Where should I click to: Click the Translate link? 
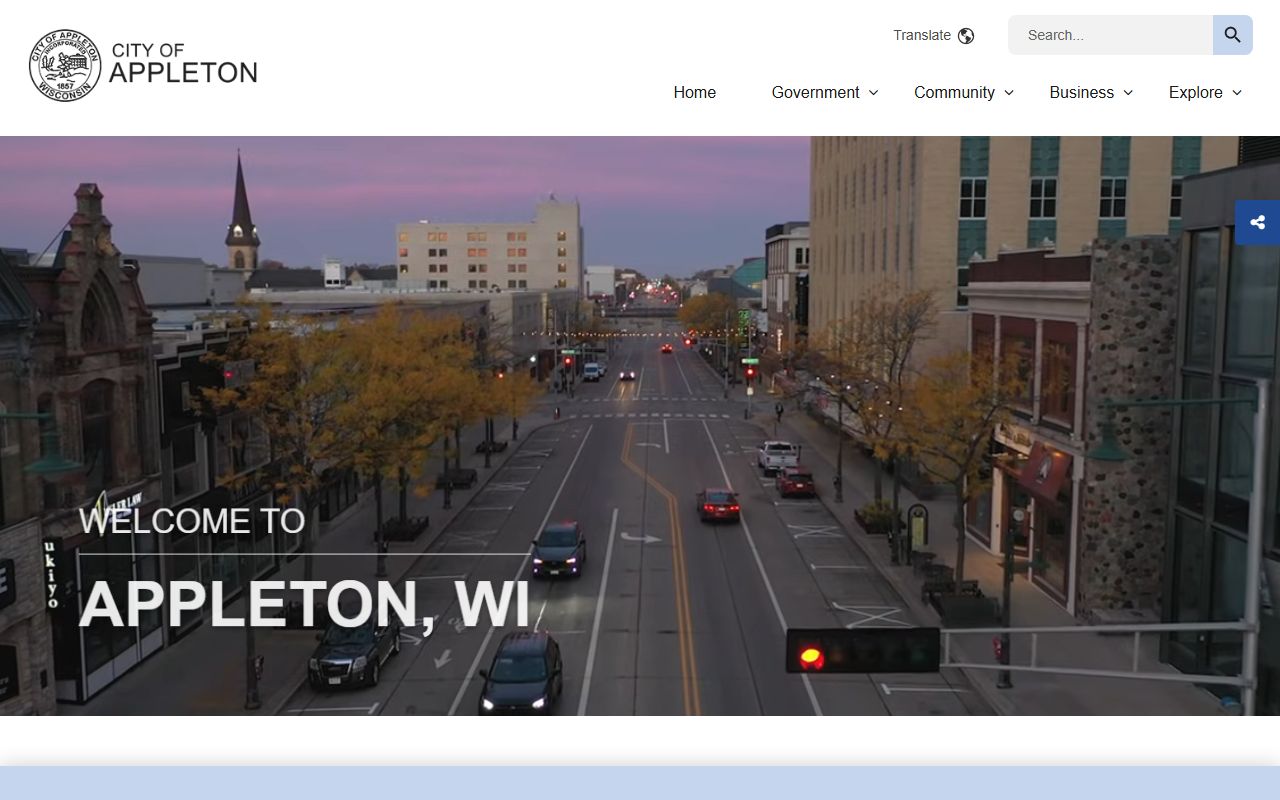click(x=922, y=35)
